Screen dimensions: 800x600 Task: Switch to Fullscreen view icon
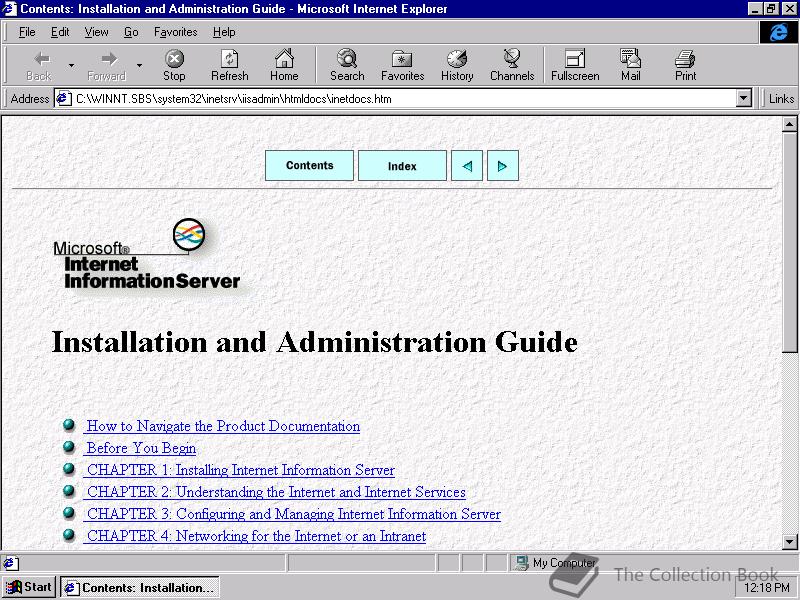click(575, 59)
